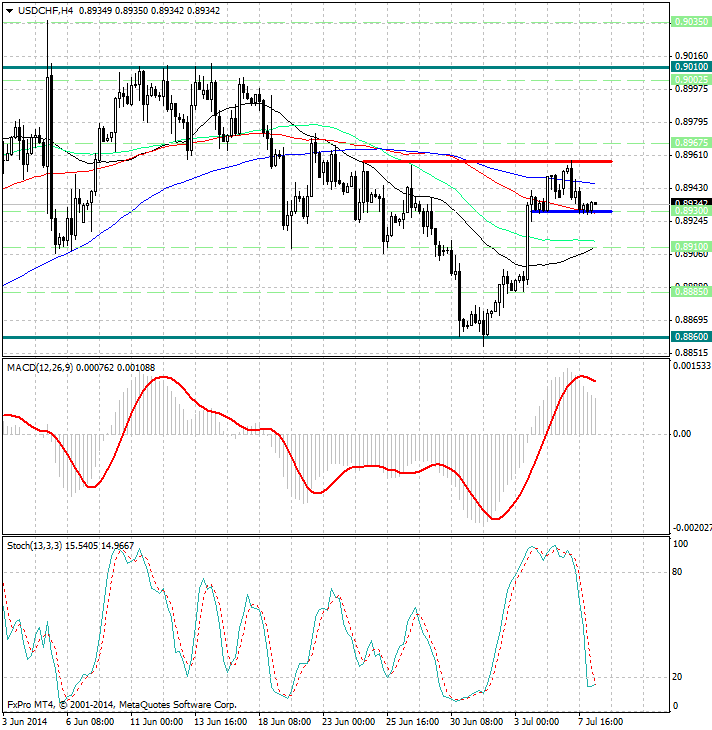Click the 20 stochastic oversold level value
This screenshot has height=730, width=712.
point(678,676)
